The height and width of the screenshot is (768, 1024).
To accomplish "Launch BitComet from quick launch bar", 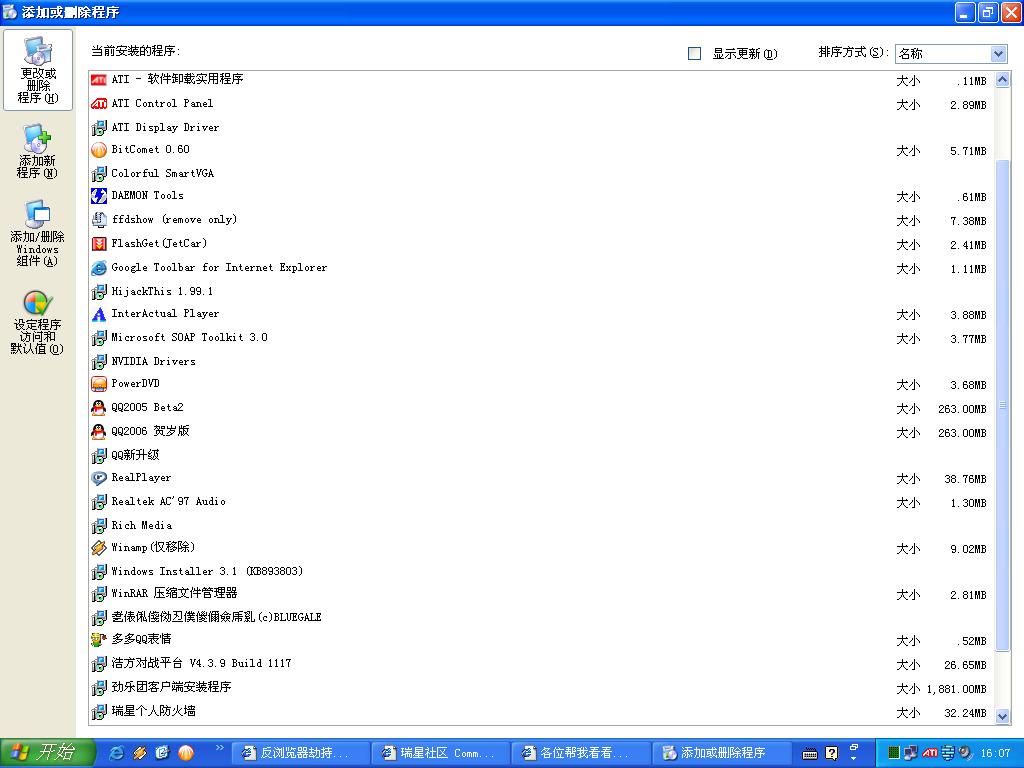I will point(186,753).
